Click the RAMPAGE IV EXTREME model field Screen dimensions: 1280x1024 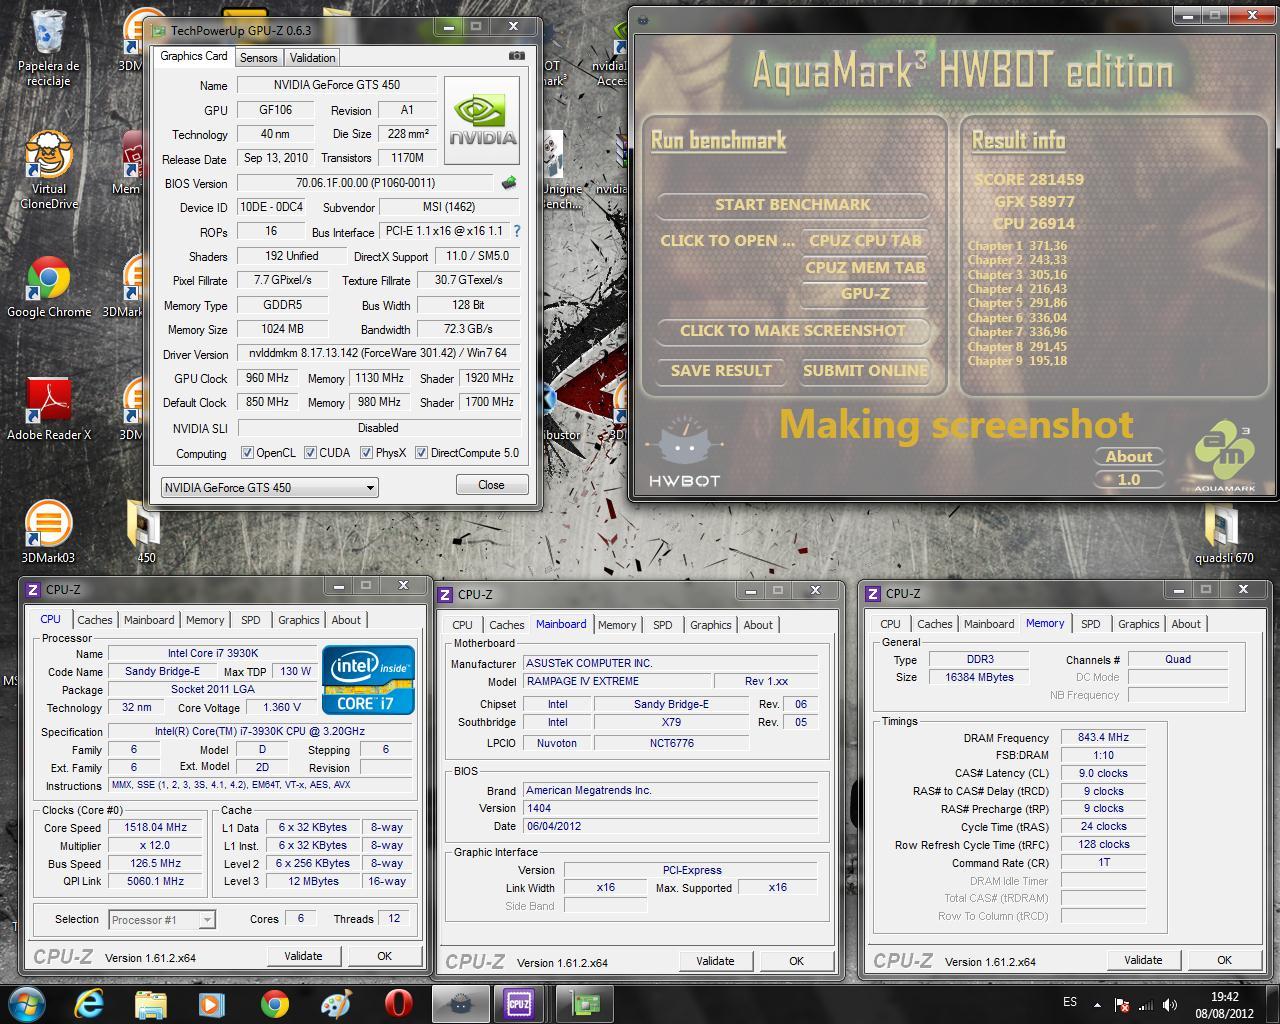pos(617,682)
